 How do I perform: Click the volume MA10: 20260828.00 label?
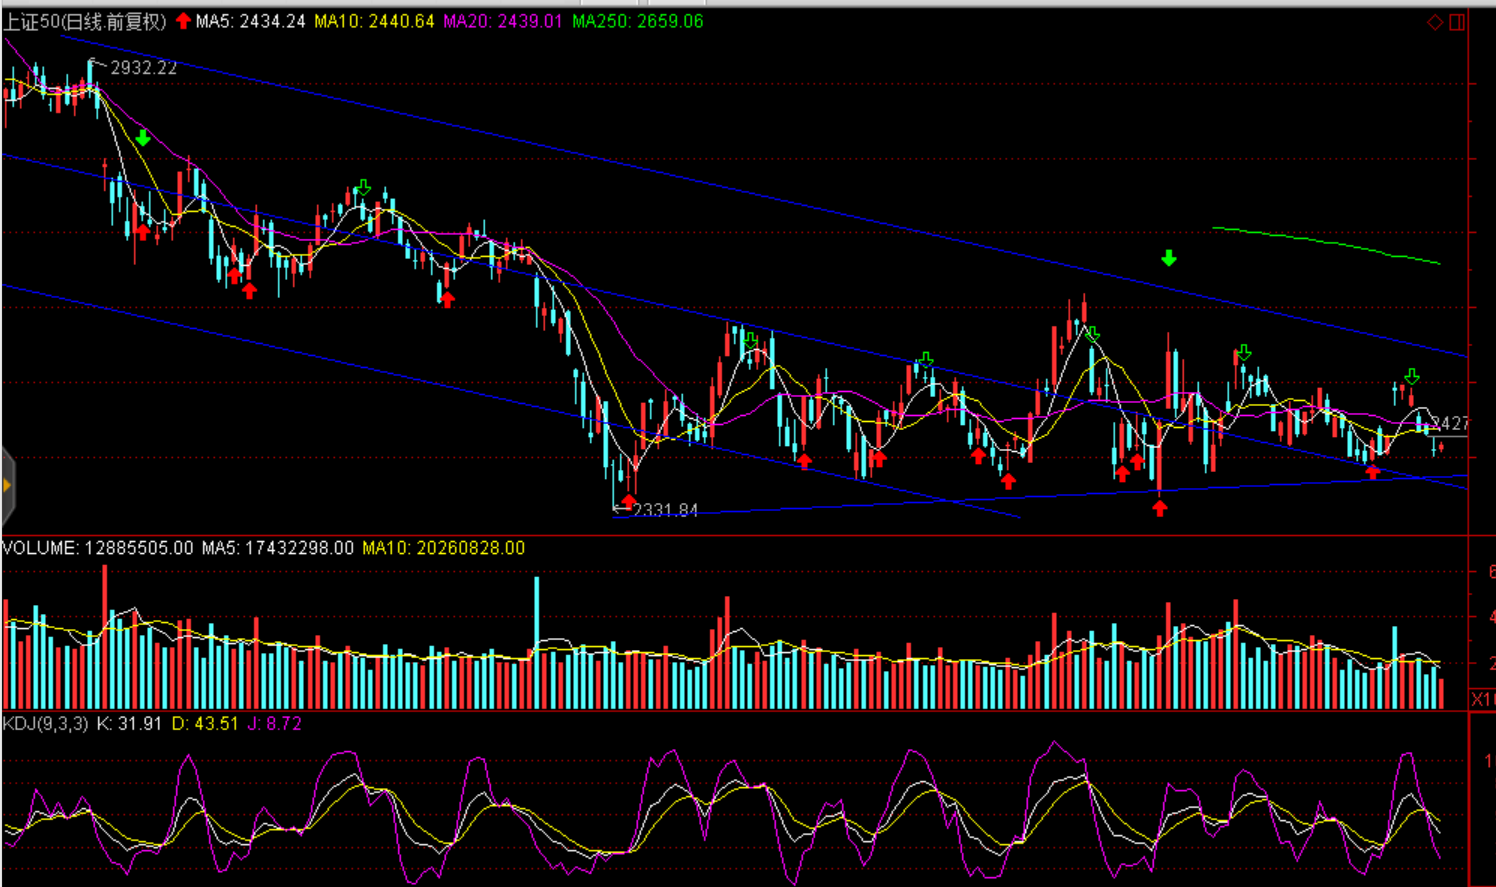click(443, 548)
